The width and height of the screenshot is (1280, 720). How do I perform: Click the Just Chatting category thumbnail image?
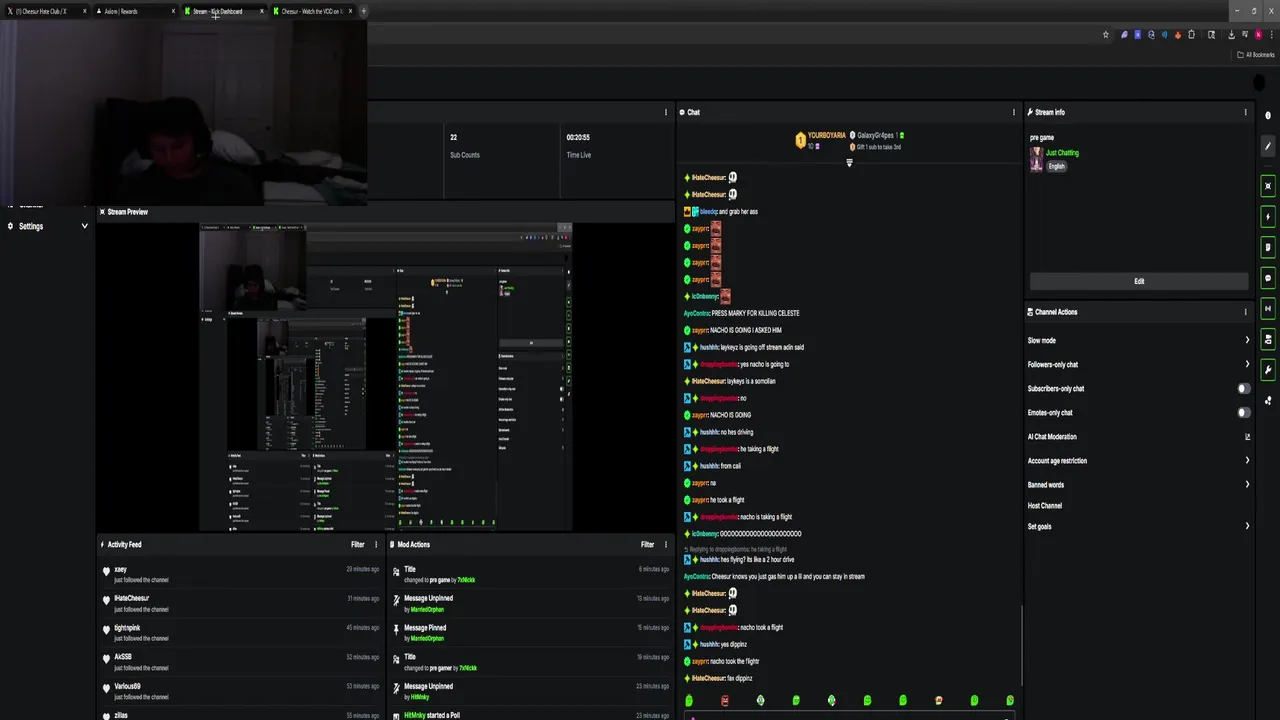tap(1037, 159)
